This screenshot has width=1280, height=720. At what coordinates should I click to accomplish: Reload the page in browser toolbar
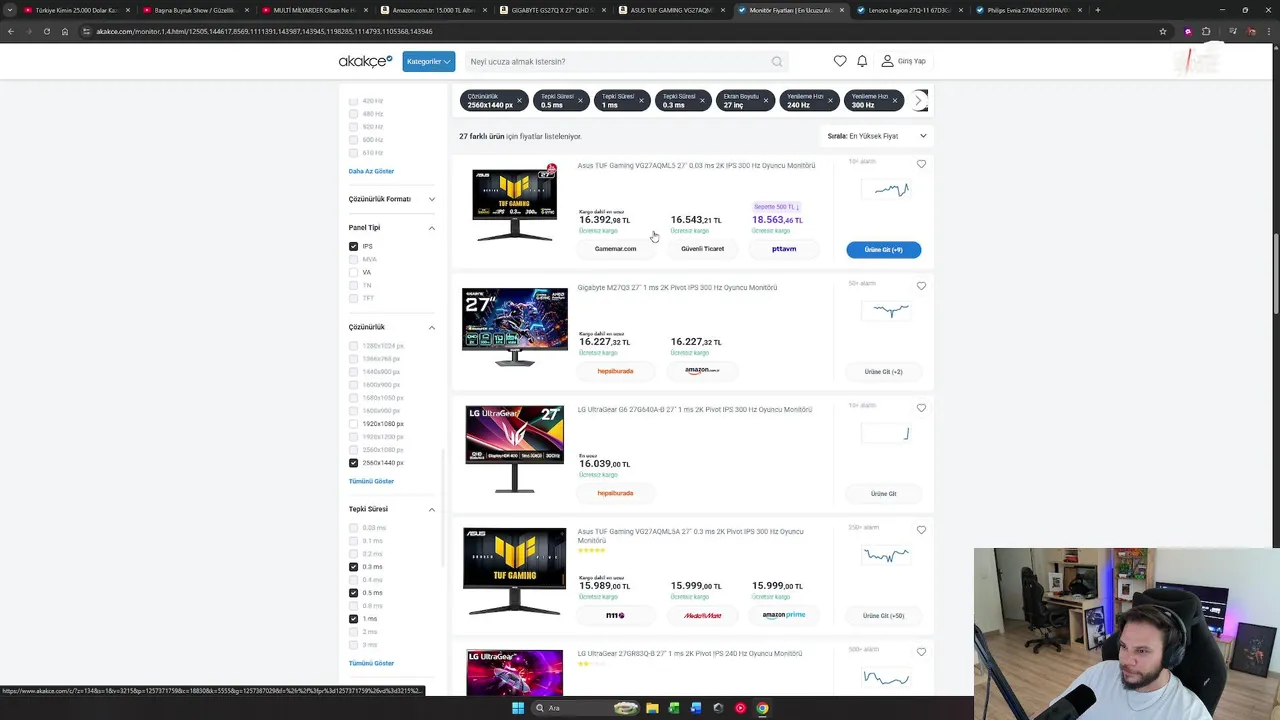coord(46,31)
